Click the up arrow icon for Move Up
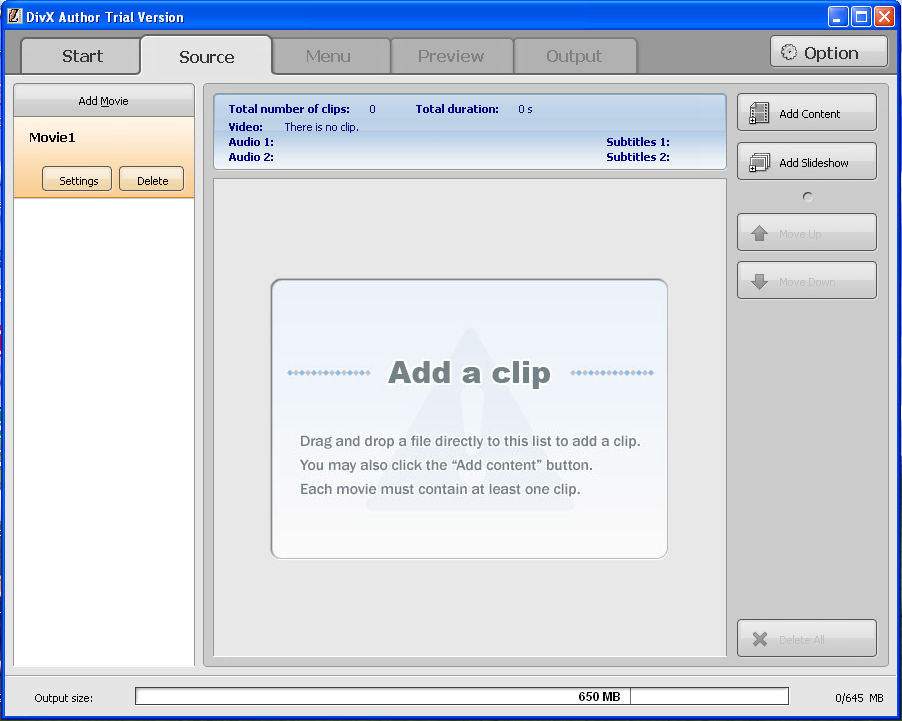The image size is (902, 721). point(759,233)
